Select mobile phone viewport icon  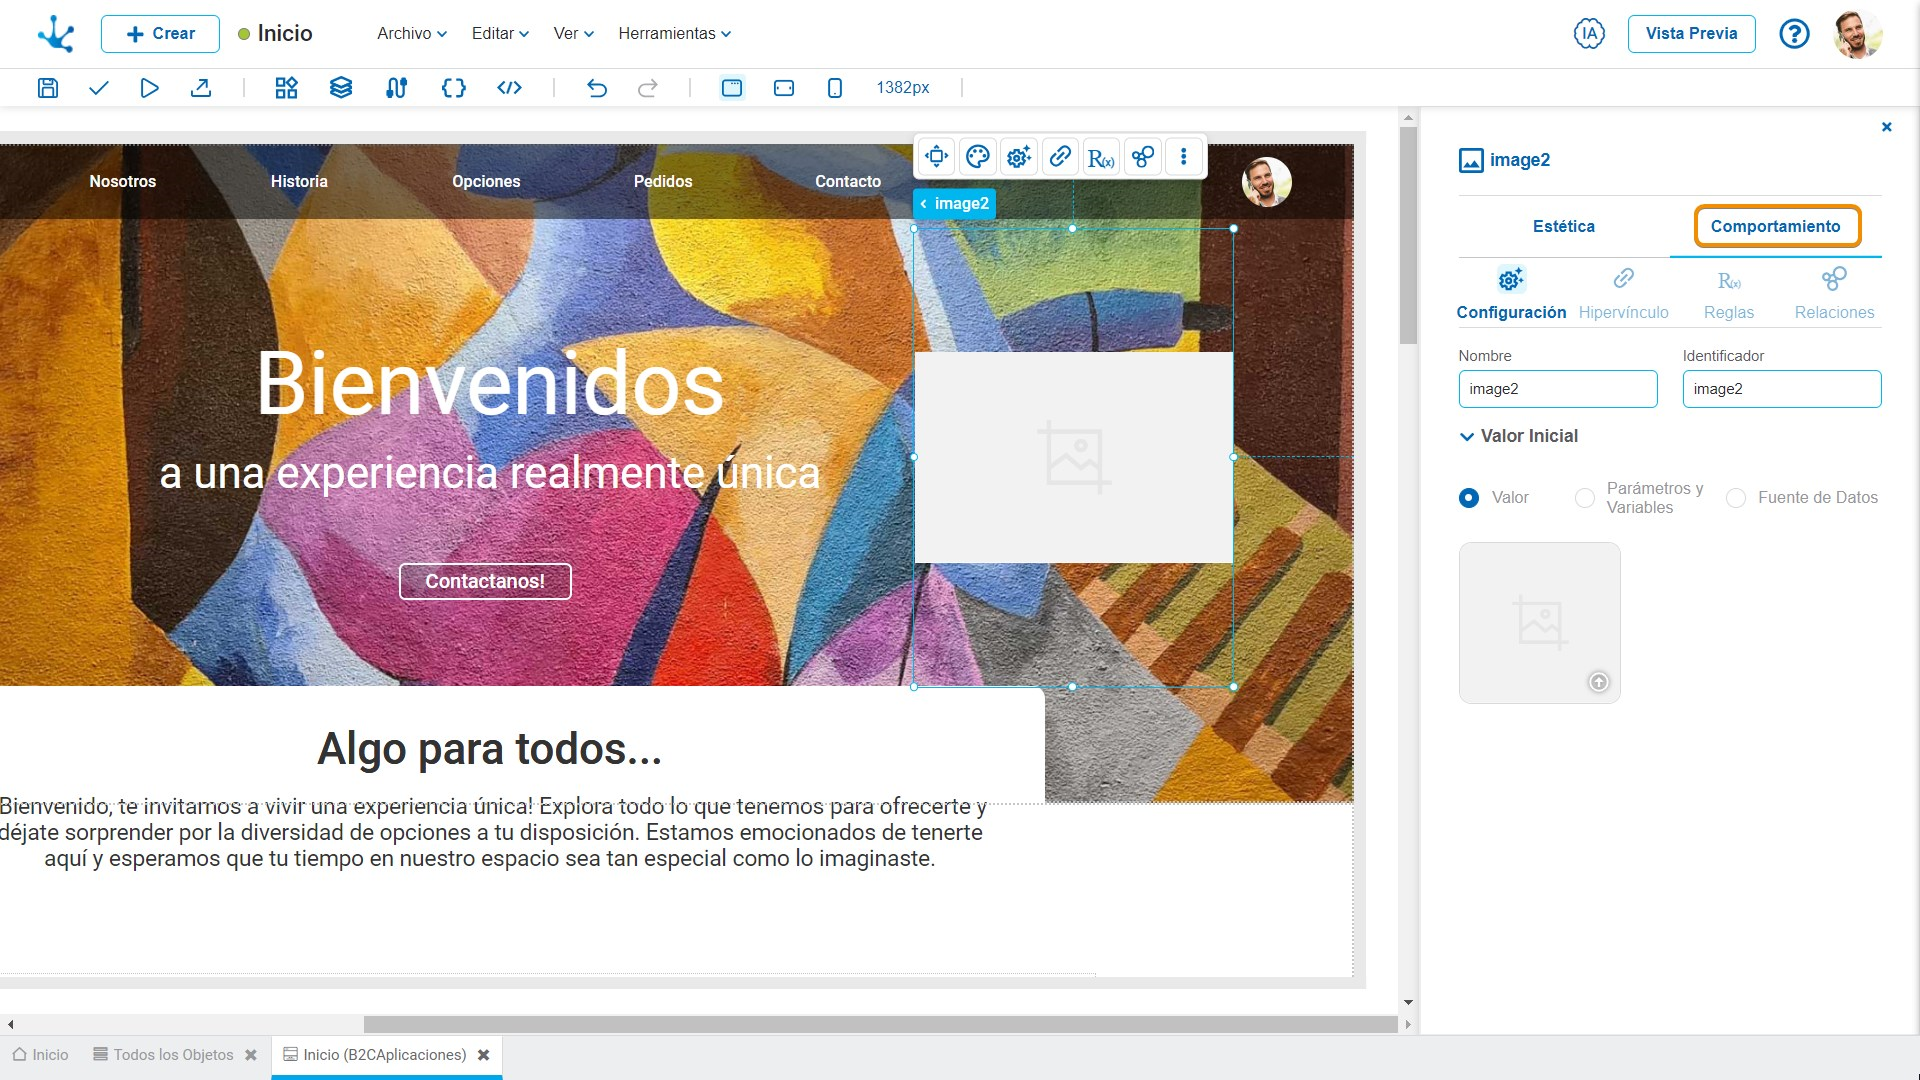coord(835,88)
